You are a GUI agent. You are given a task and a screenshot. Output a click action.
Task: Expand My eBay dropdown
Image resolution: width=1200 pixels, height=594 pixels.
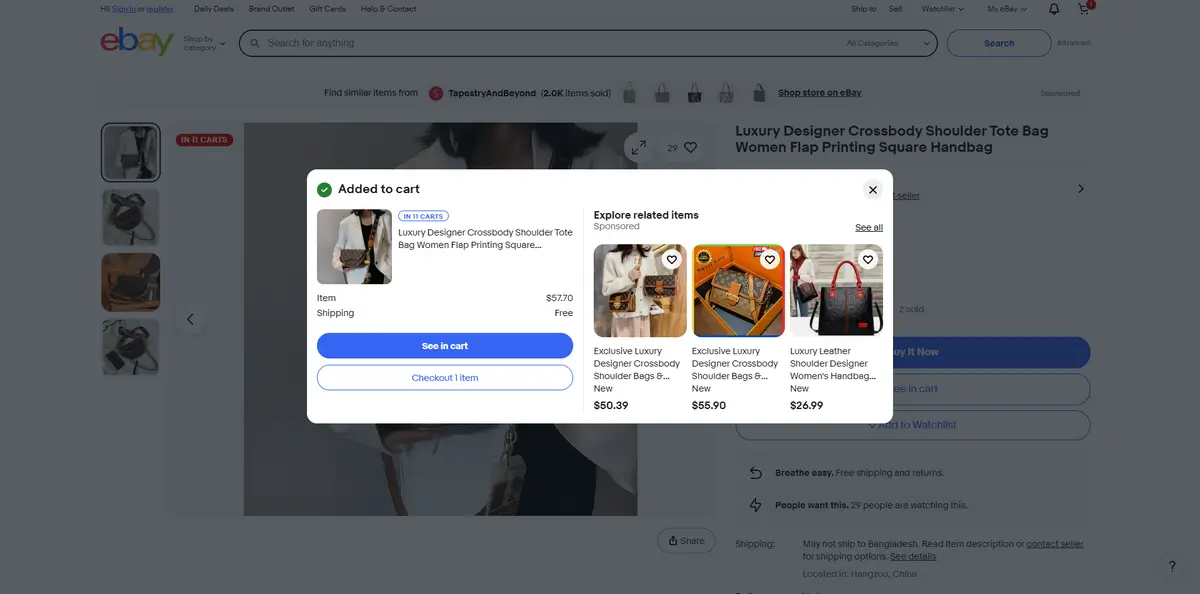tap(1005, 9)
